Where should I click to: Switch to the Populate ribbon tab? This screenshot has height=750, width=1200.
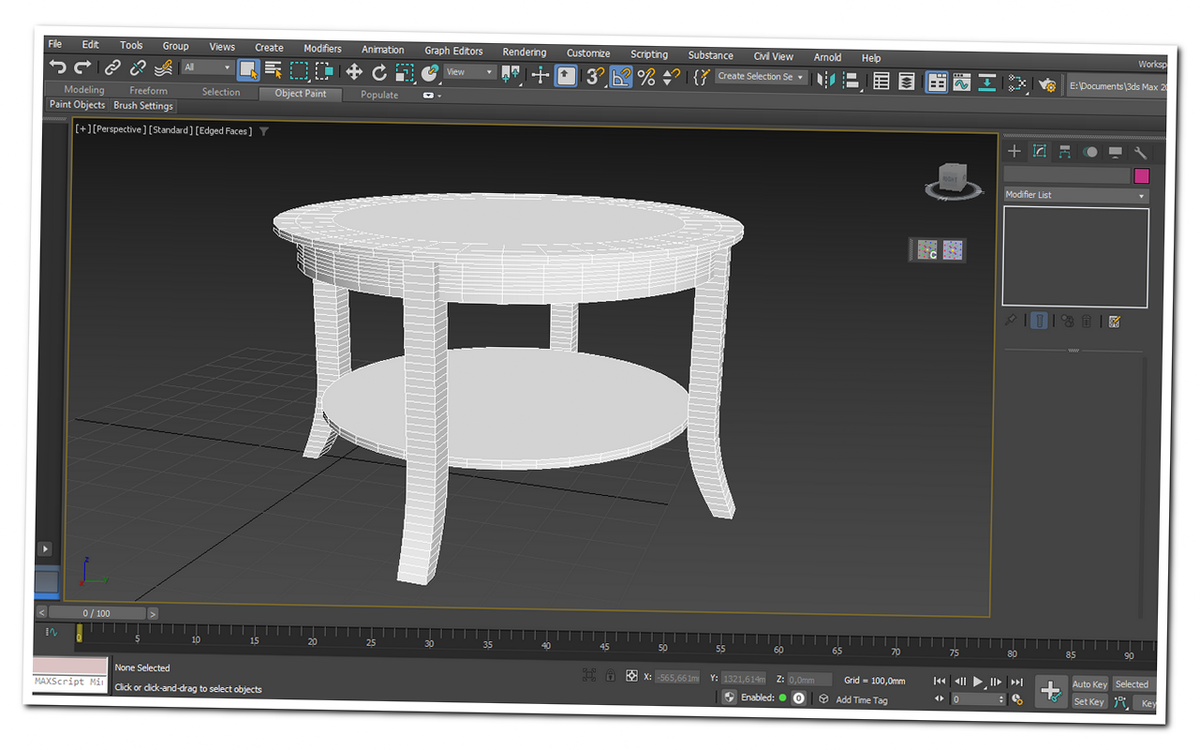click(379, 95)
